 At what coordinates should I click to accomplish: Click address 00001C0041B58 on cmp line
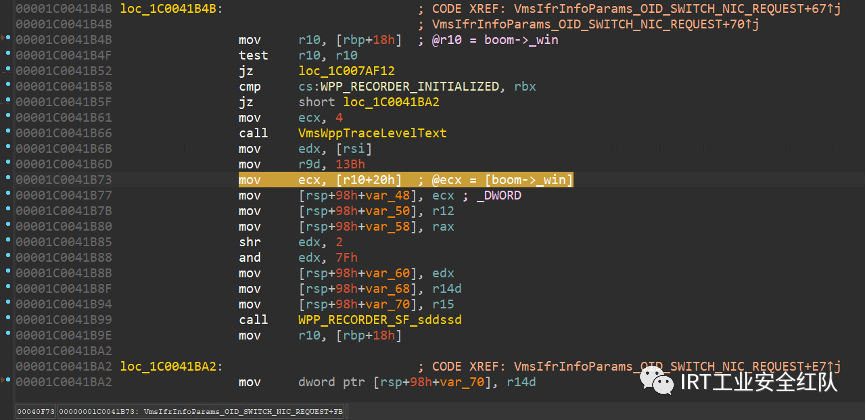64,87
